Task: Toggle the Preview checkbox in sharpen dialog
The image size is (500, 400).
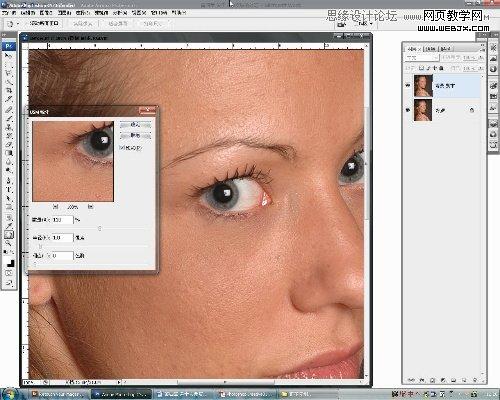Action: point(122,147)
